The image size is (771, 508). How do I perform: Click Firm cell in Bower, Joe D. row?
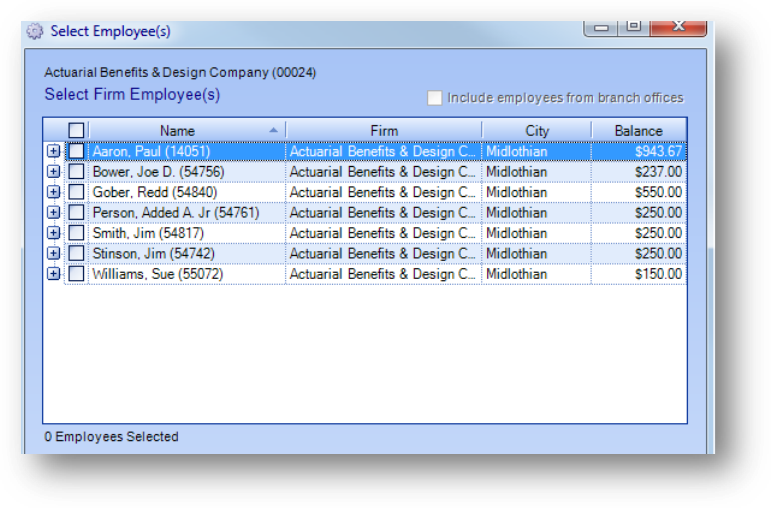tap(384, 172)
